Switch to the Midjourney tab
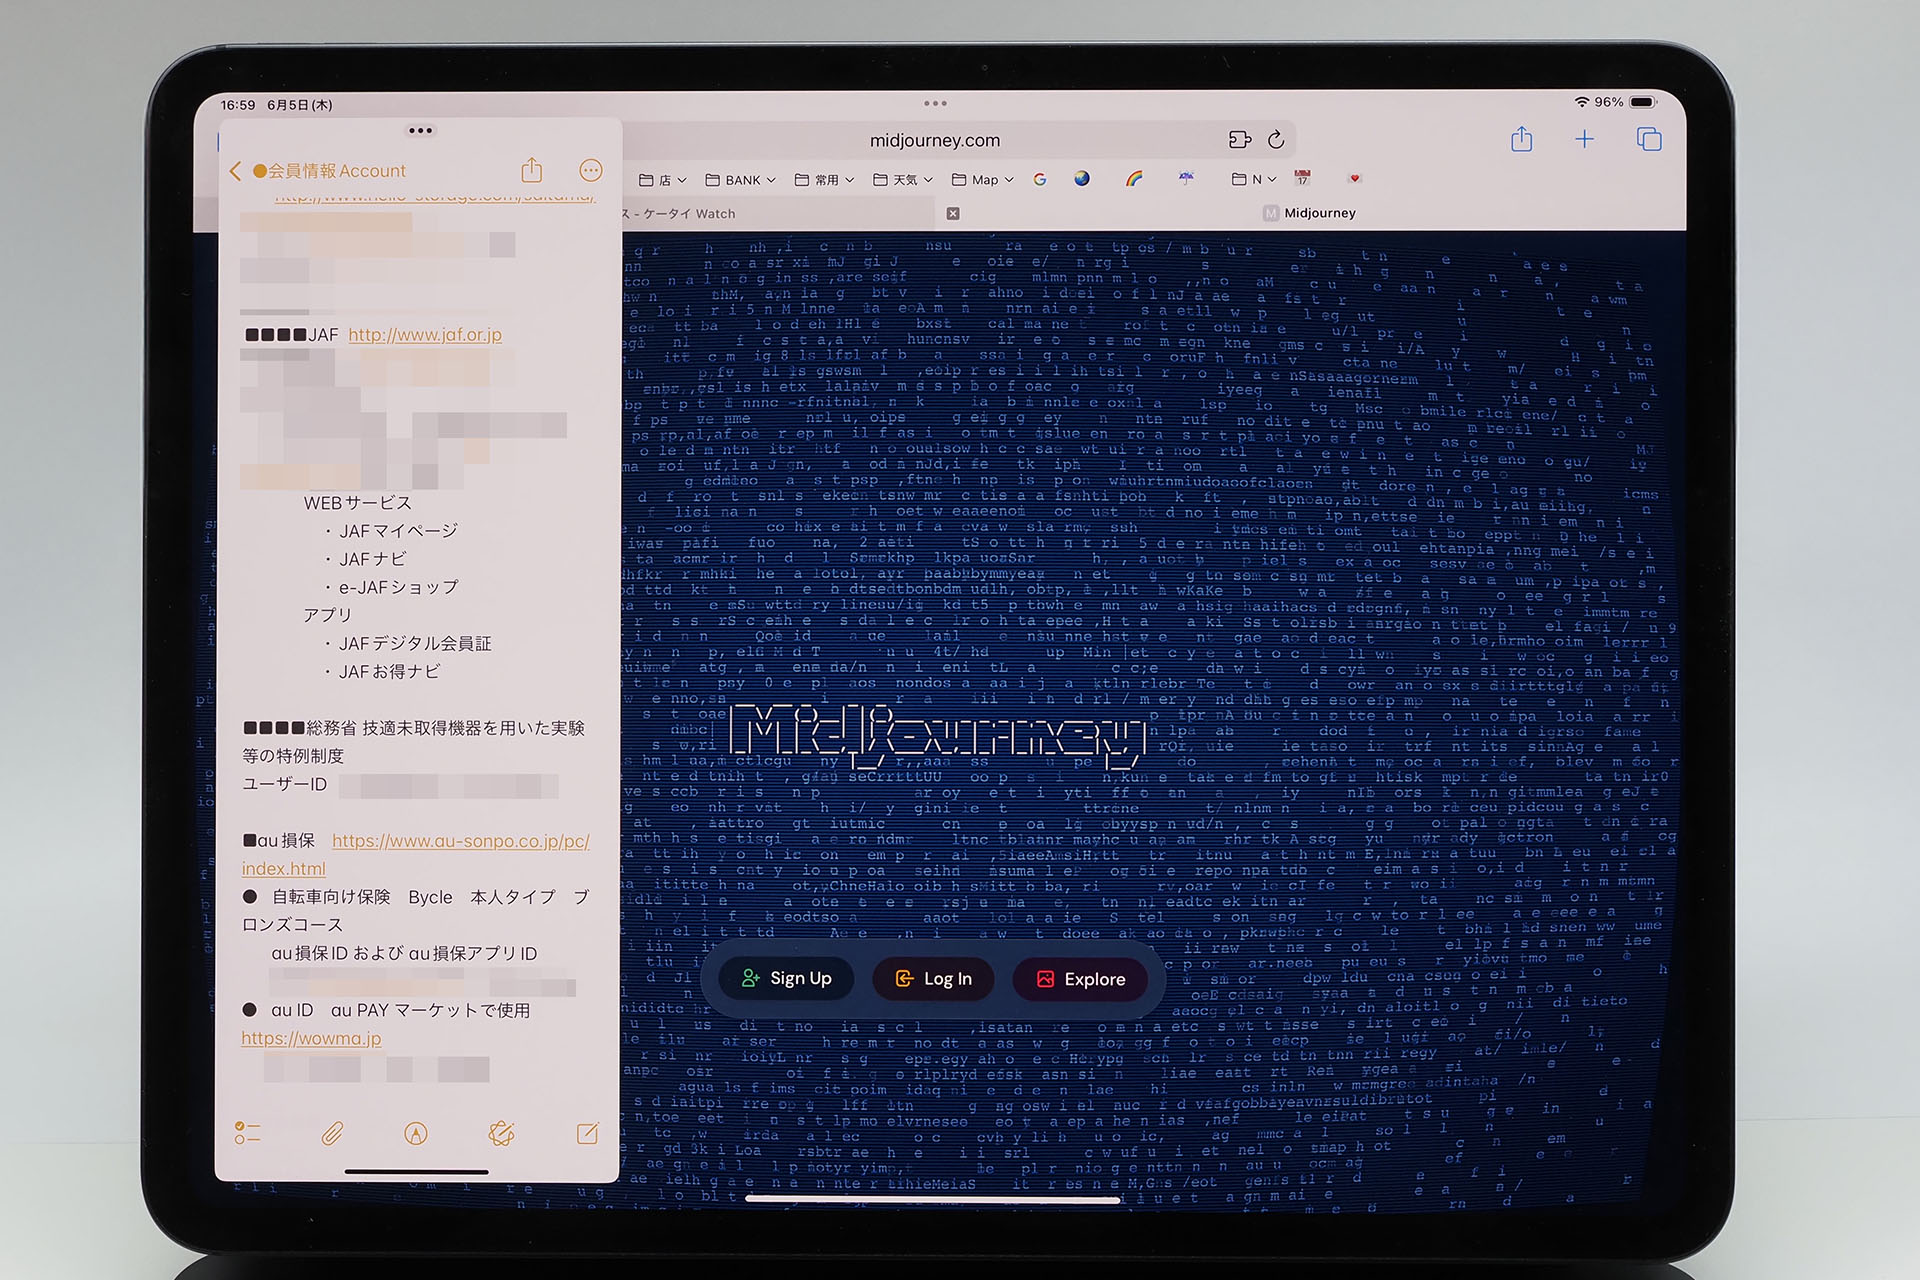Viewport: 1920px width, 1280px height. pyautogui.click(x=1310, y=213)
